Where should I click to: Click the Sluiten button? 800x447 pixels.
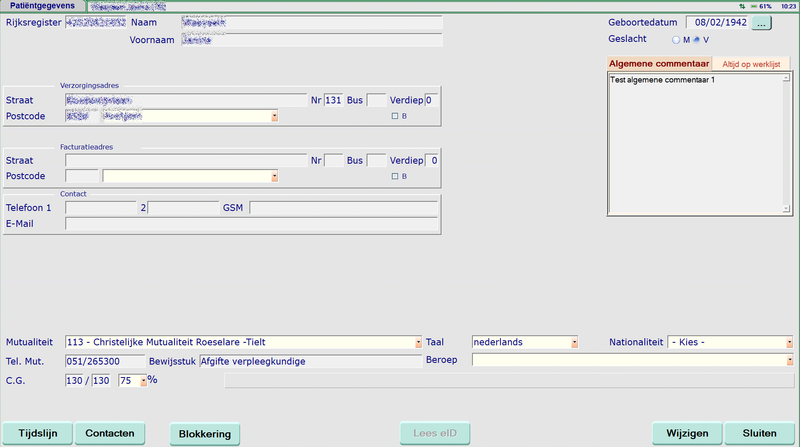coord(760,433)
